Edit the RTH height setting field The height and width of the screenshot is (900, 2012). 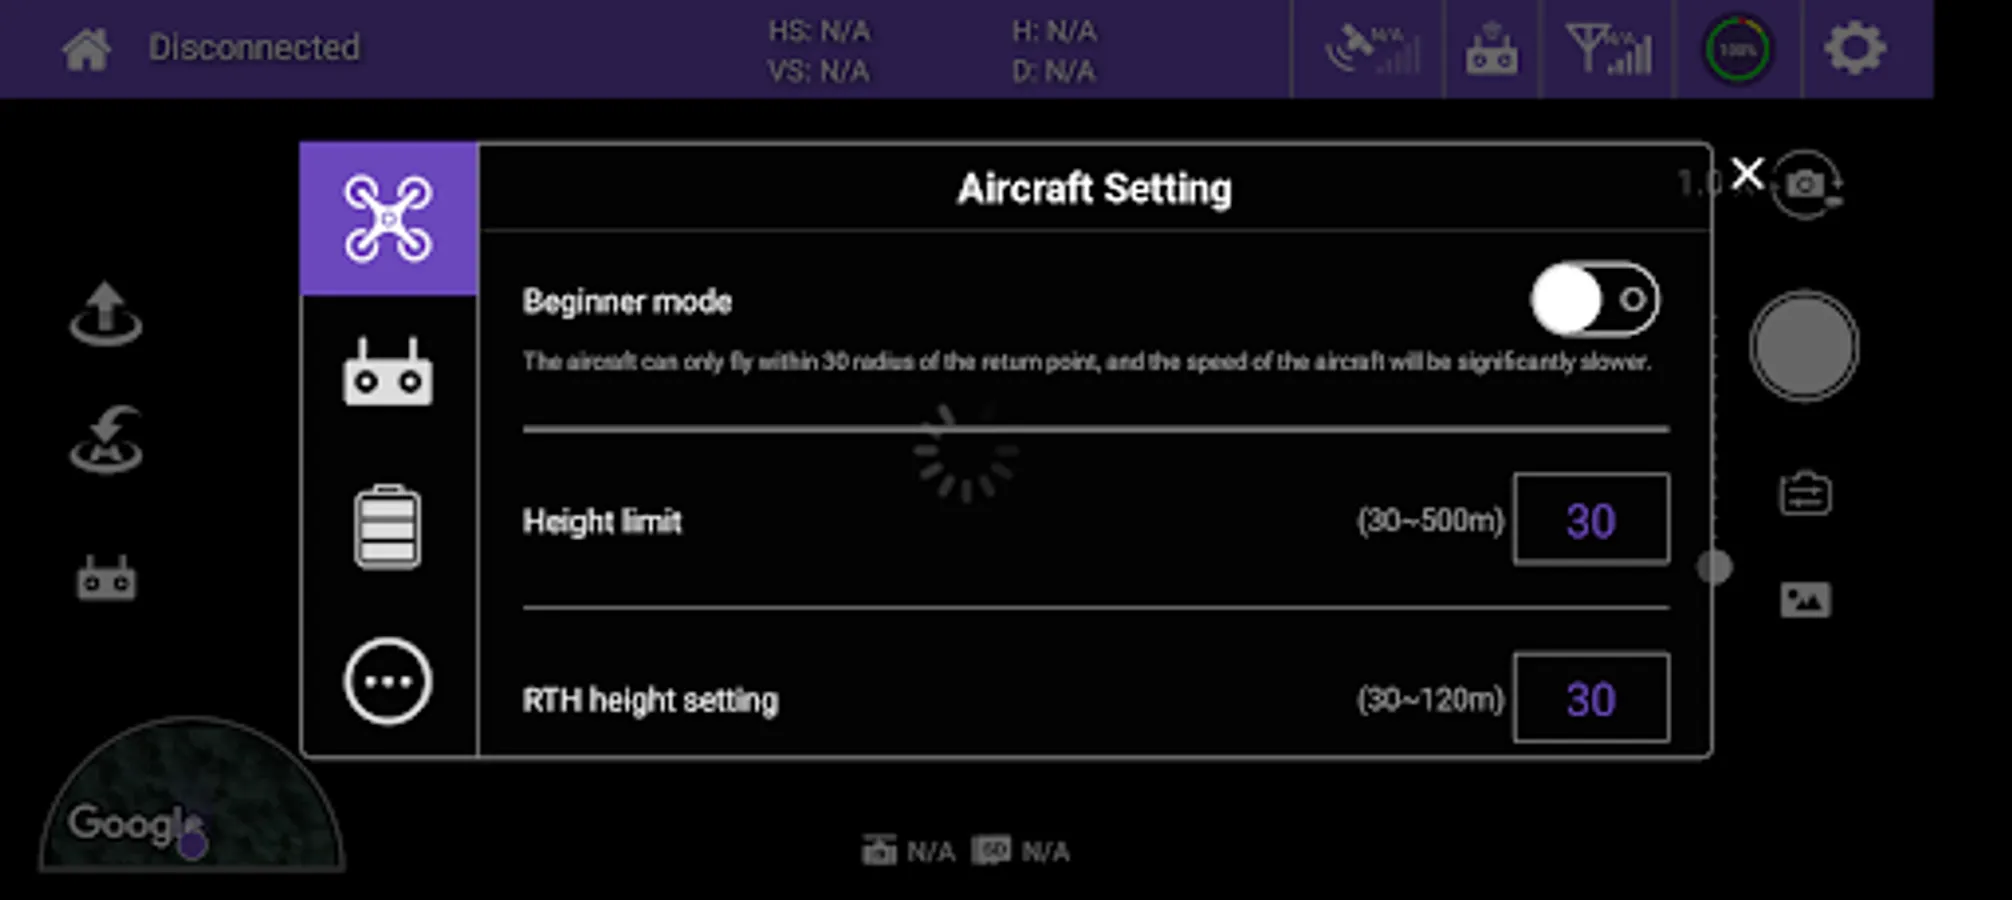[1591, 699]
